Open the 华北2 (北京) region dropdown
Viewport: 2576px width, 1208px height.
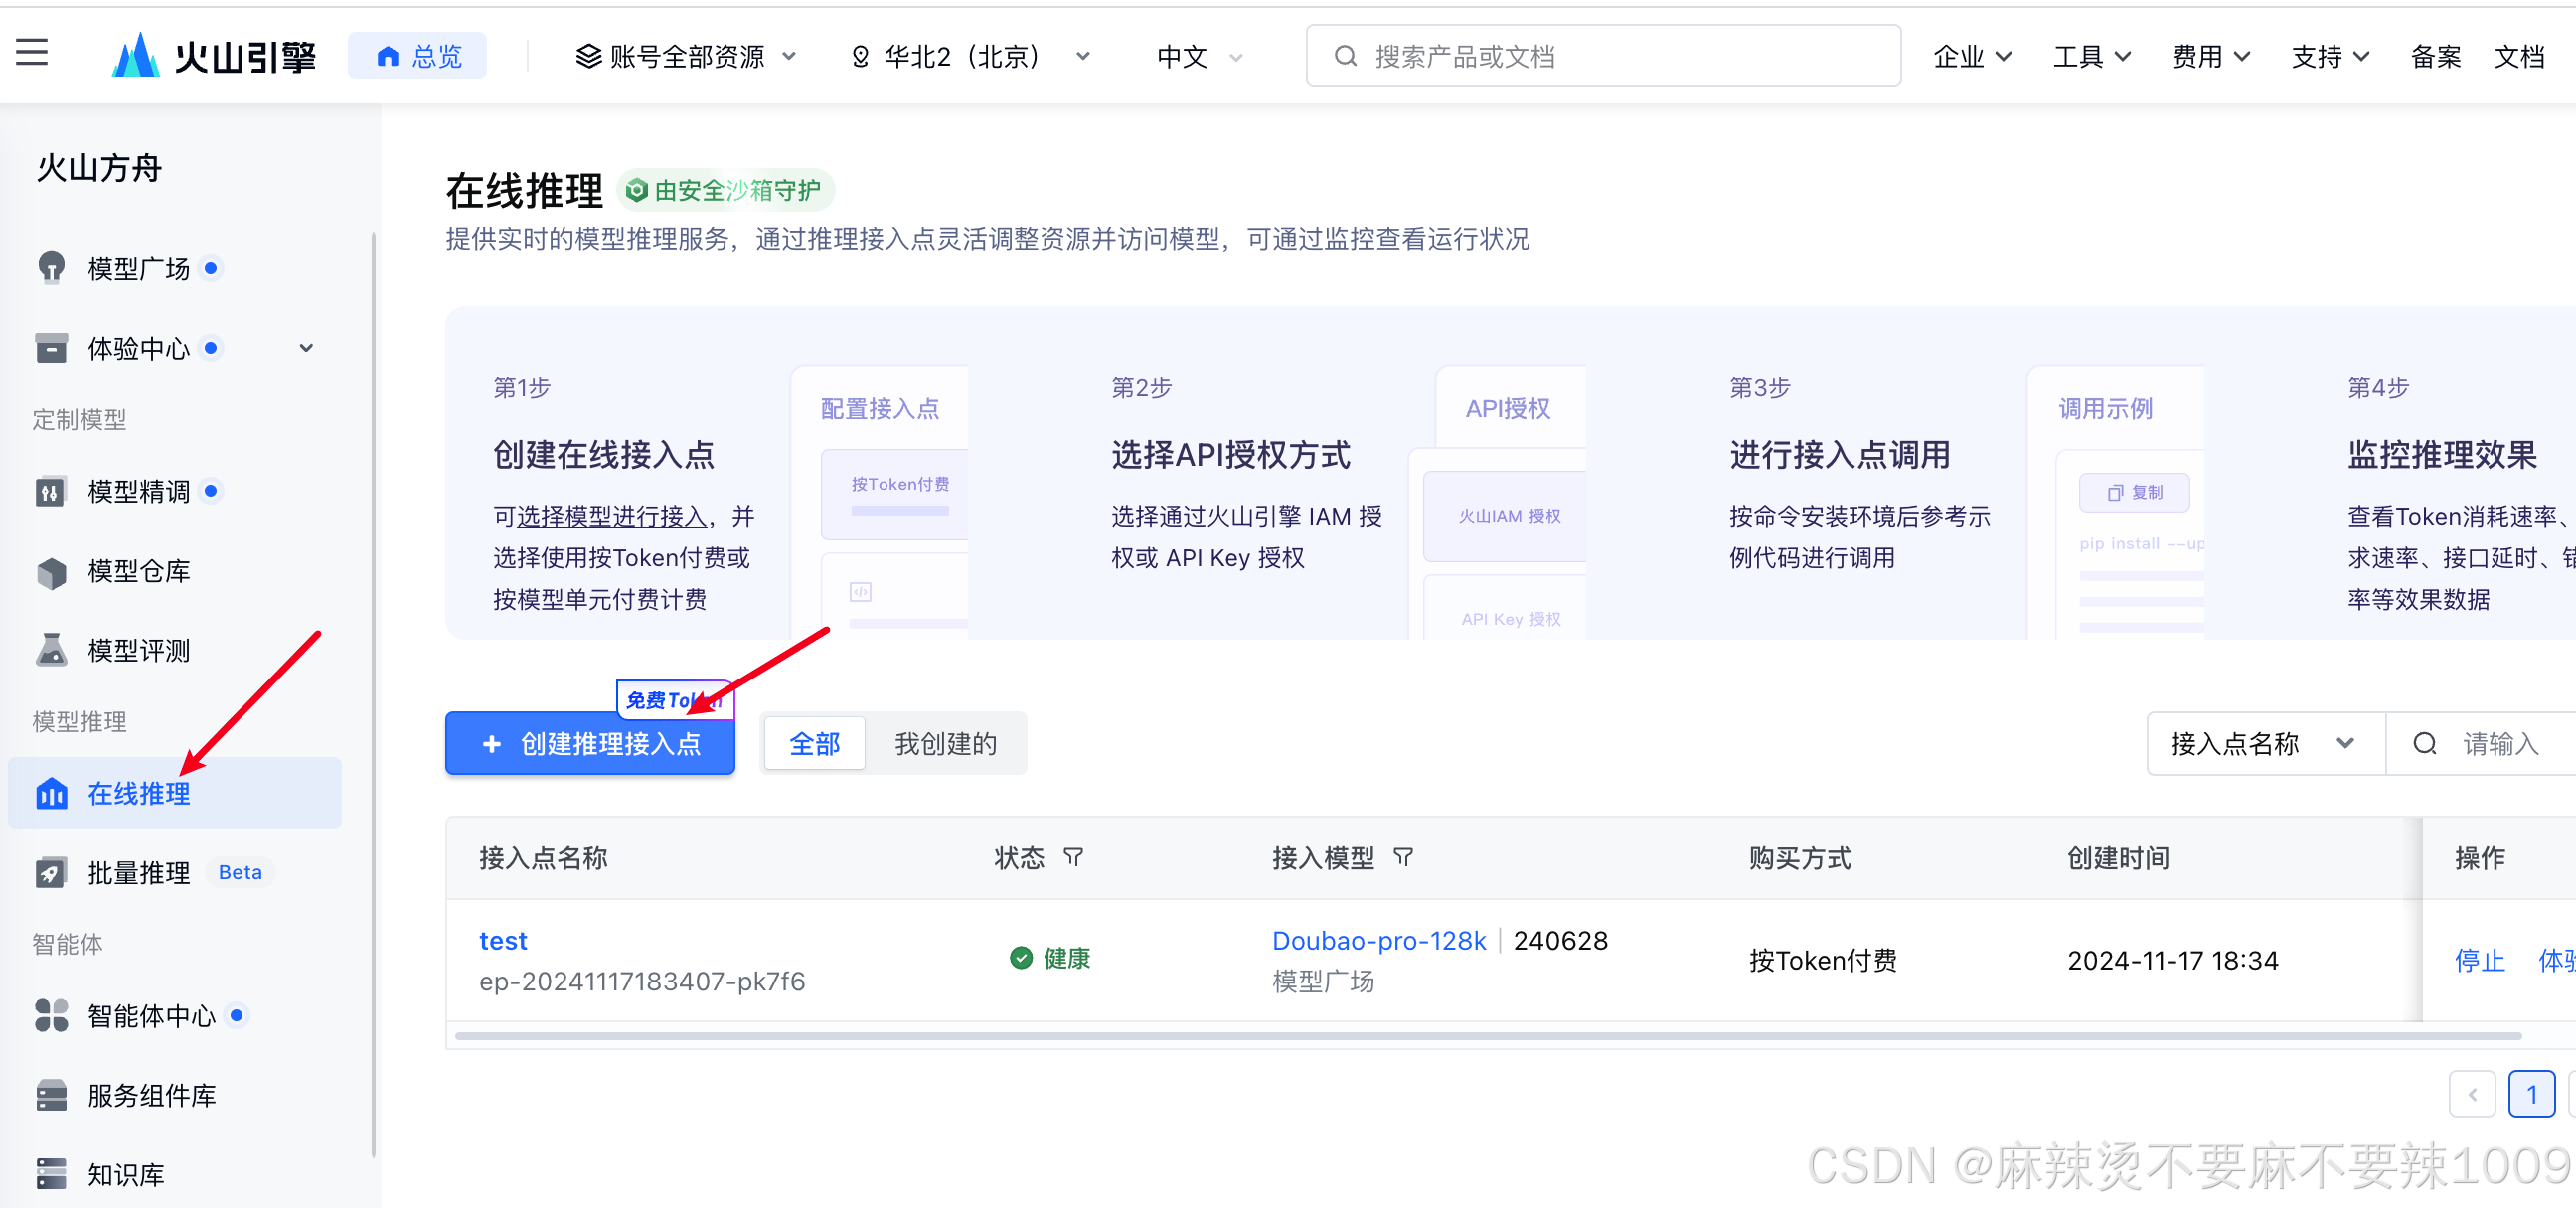968,56
